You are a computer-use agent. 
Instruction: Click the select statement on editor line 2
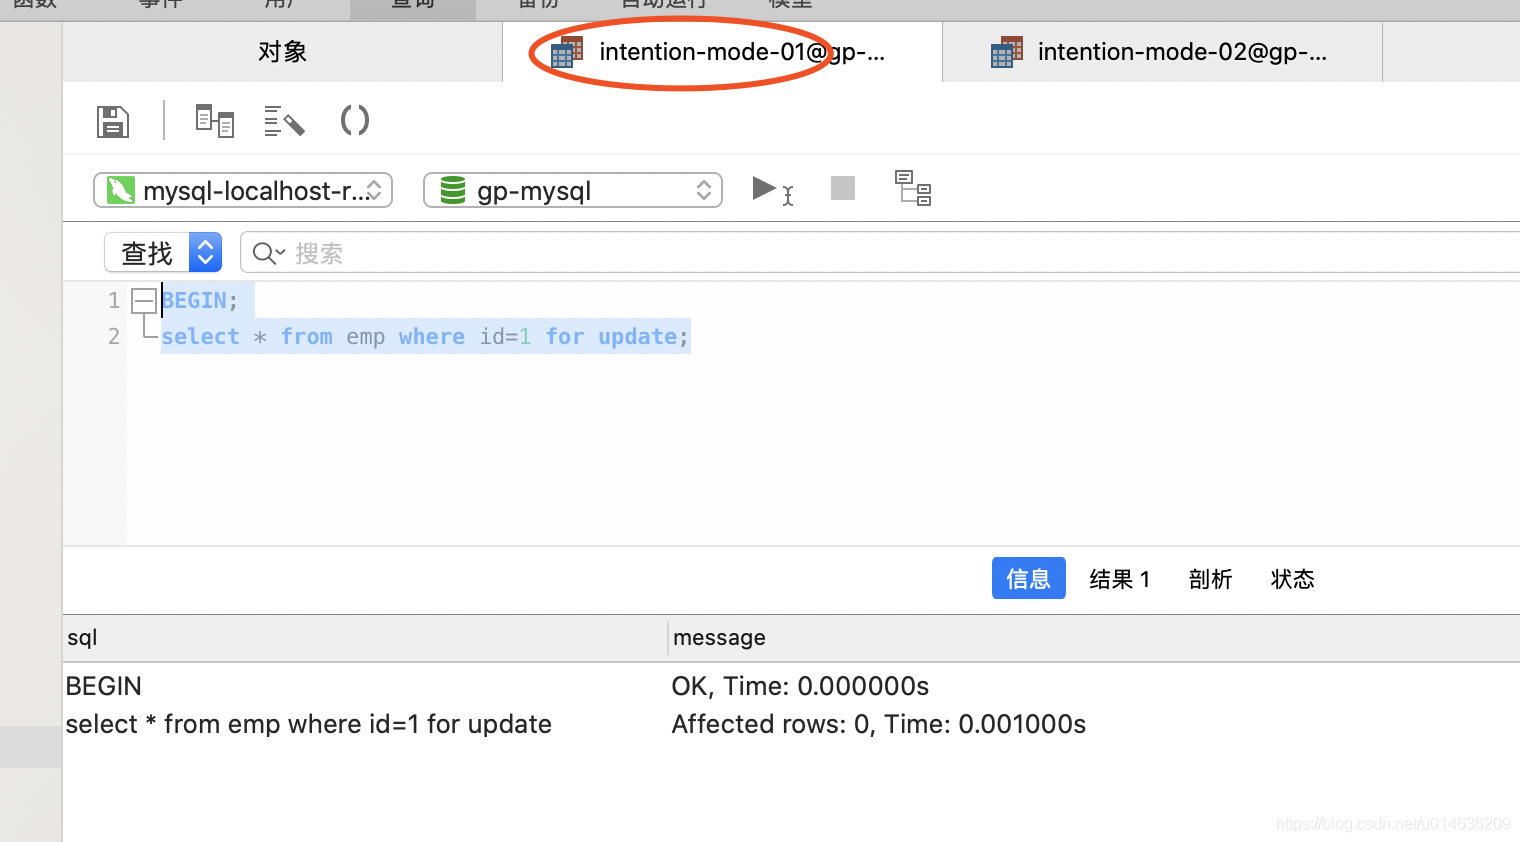(x=425, y=337)
